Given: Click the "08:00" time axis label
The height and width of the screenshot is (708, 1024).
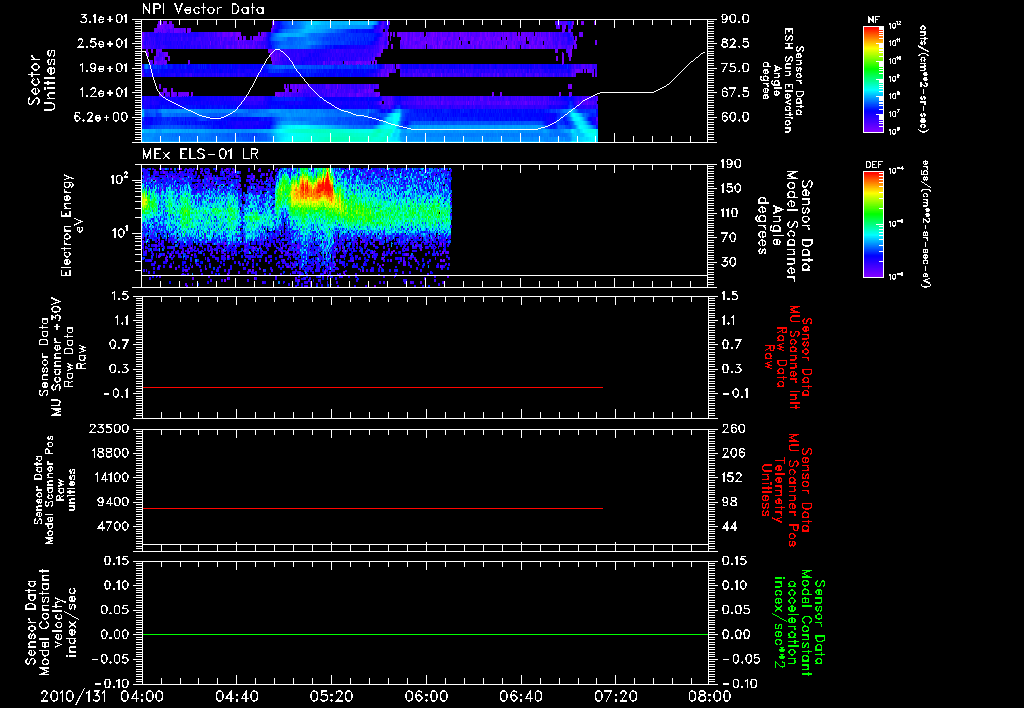Looking at the screenshot, I should (x=709, y=696).
